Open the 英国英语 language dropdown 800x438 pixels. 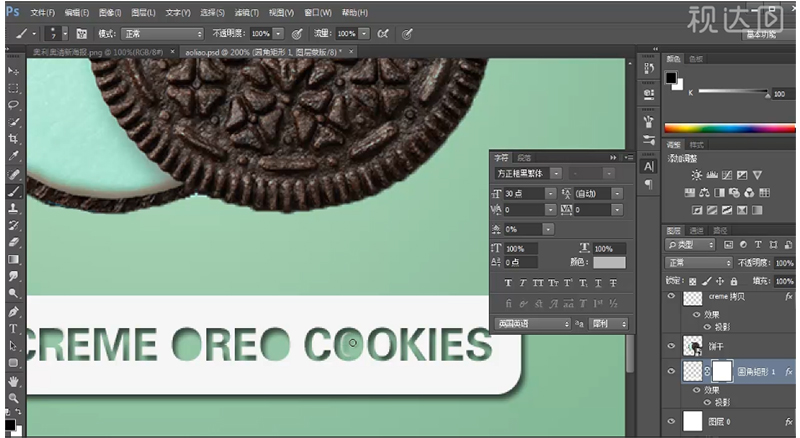(x=532, y=324)
